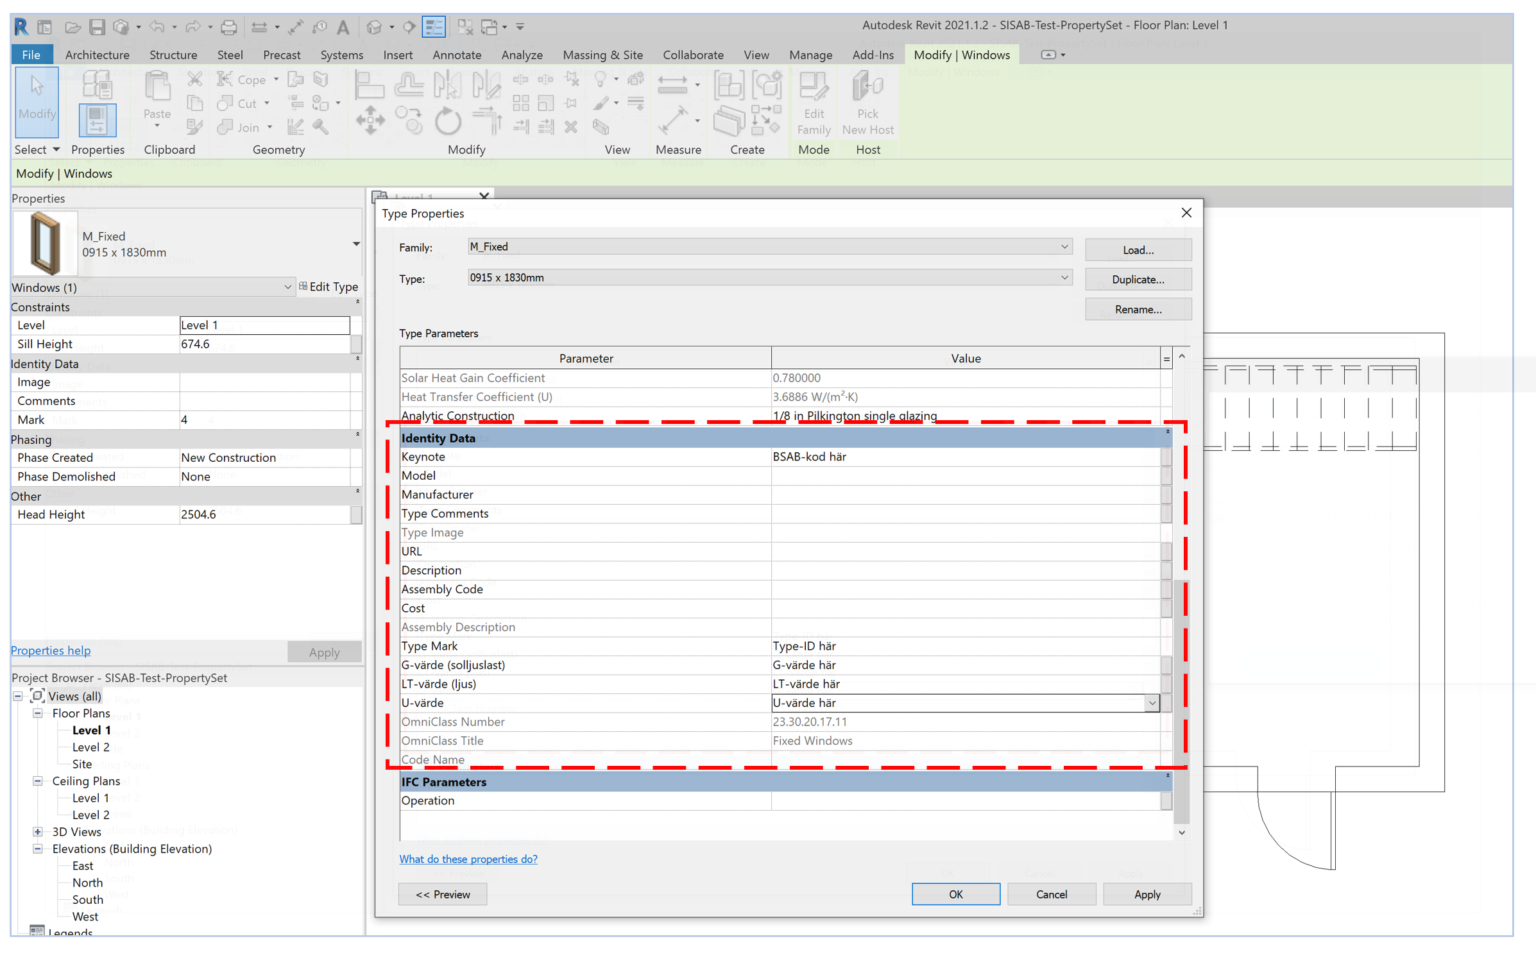Open the Properties help link
1536x957 pixels.
coord(51,651)
